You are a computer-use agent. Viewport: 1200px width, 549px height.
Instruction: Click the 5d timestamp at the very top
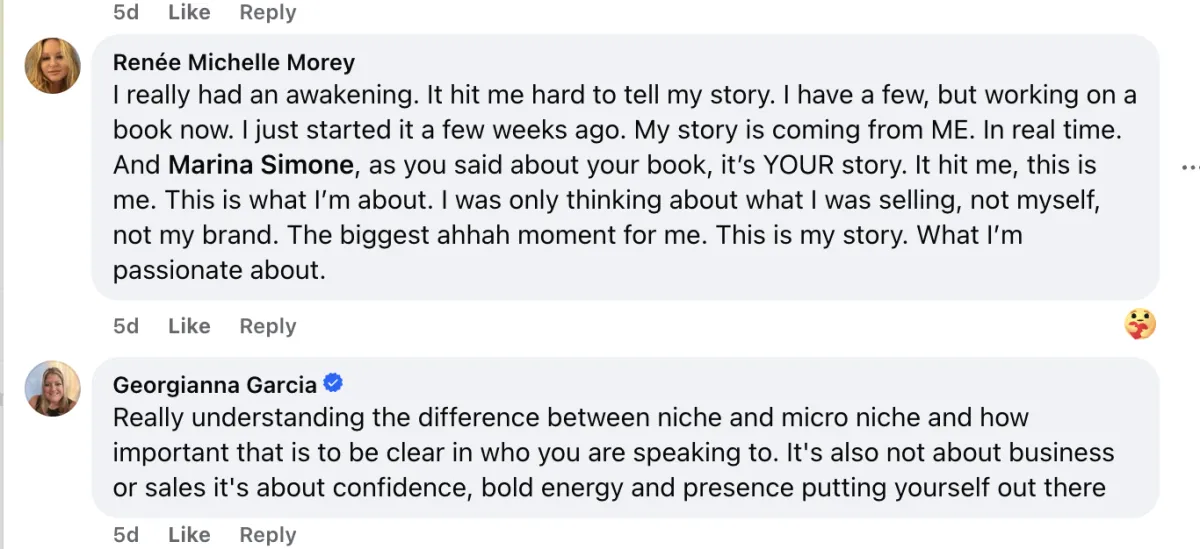(x=126, y=12)
